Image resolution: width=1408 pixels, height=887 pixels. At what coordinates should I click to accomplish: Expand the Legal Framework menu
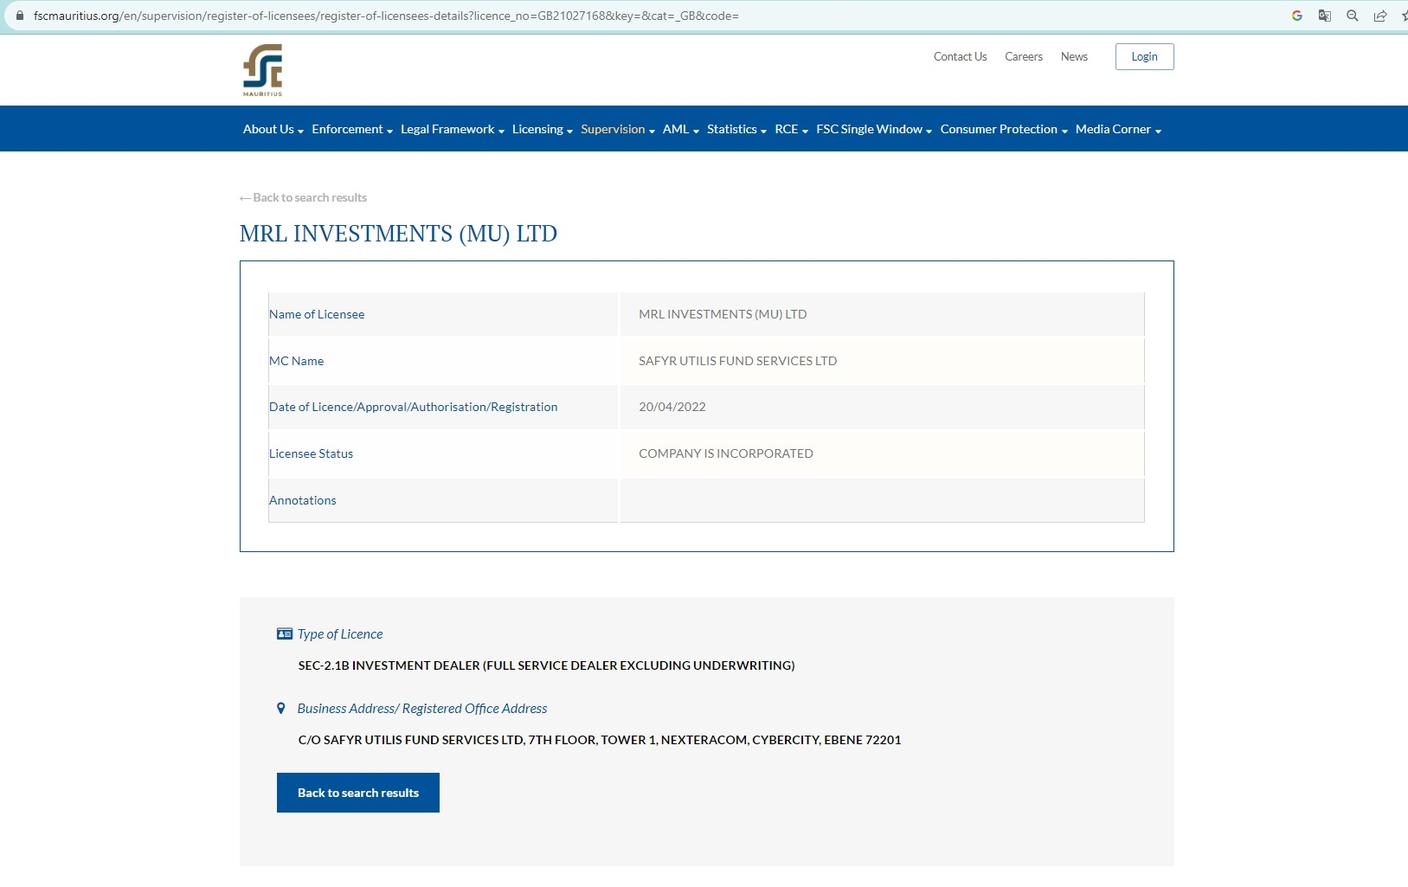(452, 129)
